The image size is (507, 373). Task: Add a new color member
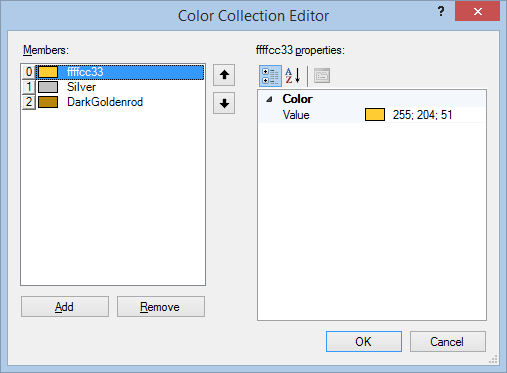(65, 307)
